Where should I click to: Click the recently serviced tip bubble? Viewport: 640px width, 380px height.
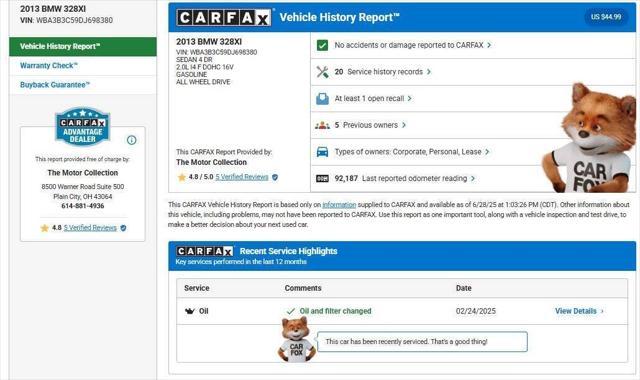(x=422, y=342)
